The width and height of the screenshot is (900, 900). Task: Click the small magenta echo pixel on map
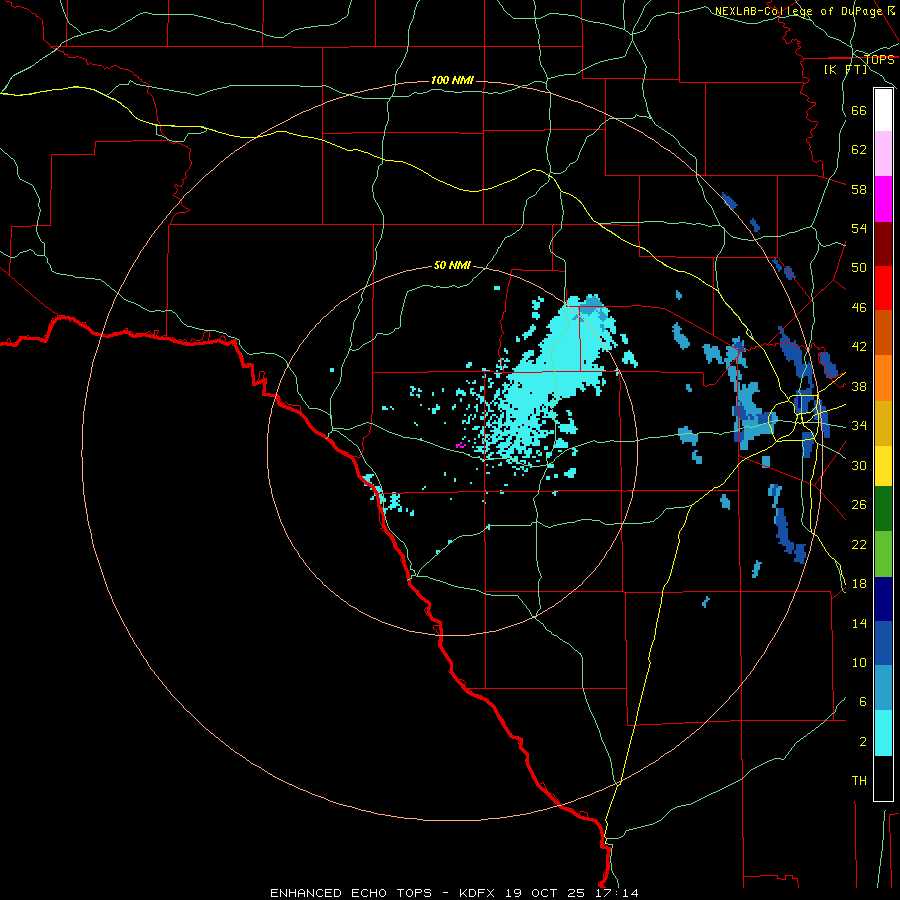click(x=460, y=445)
